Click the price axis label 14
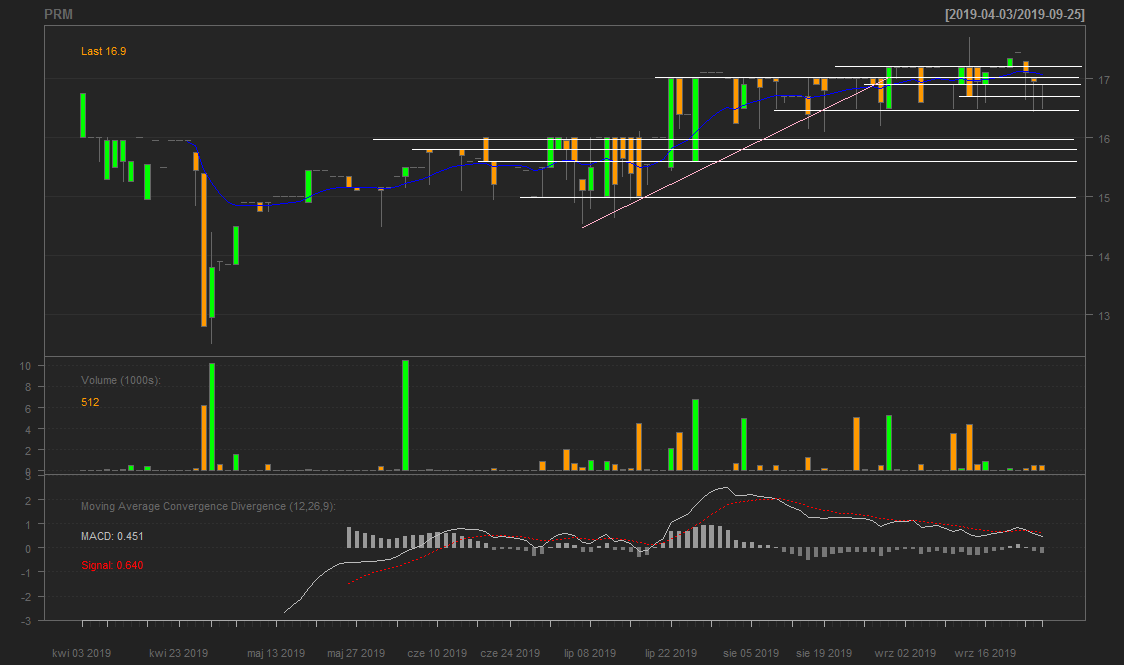This screenshot has height=665, width=1124. [x=1103, y=257]
